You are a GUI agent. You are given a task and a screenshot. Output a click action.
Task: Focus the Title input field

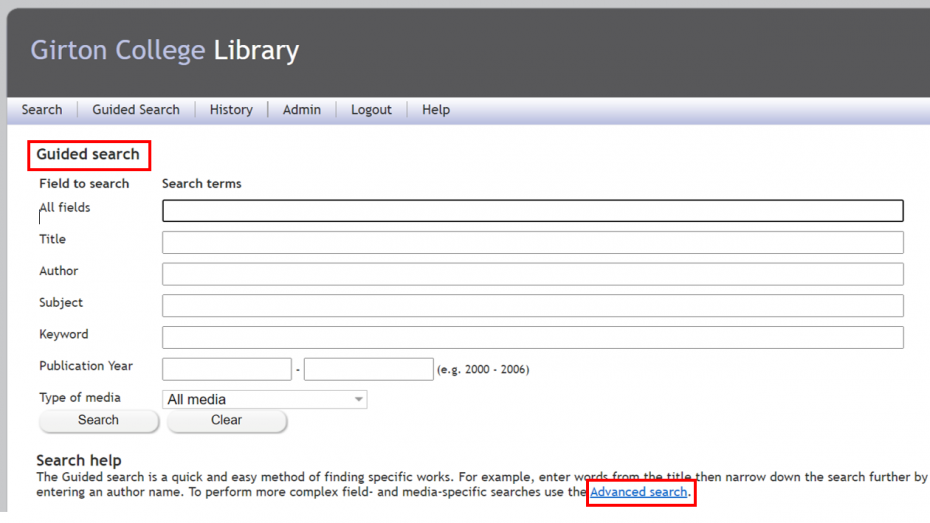pyautogui.click(x=532, y=242)
